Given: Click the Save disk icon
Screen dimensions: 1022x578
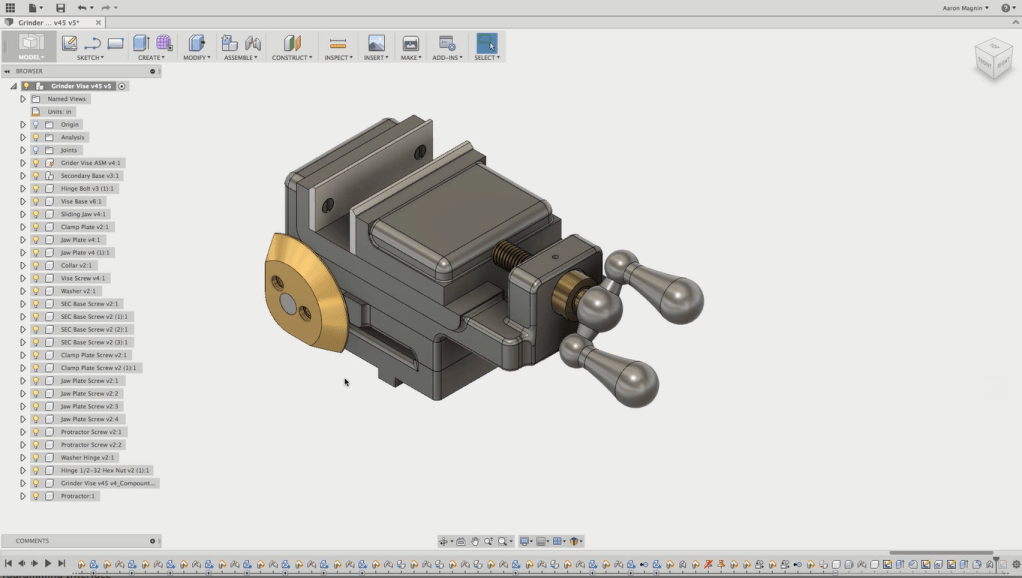Looking at the screenshot, I should [60, 8].
